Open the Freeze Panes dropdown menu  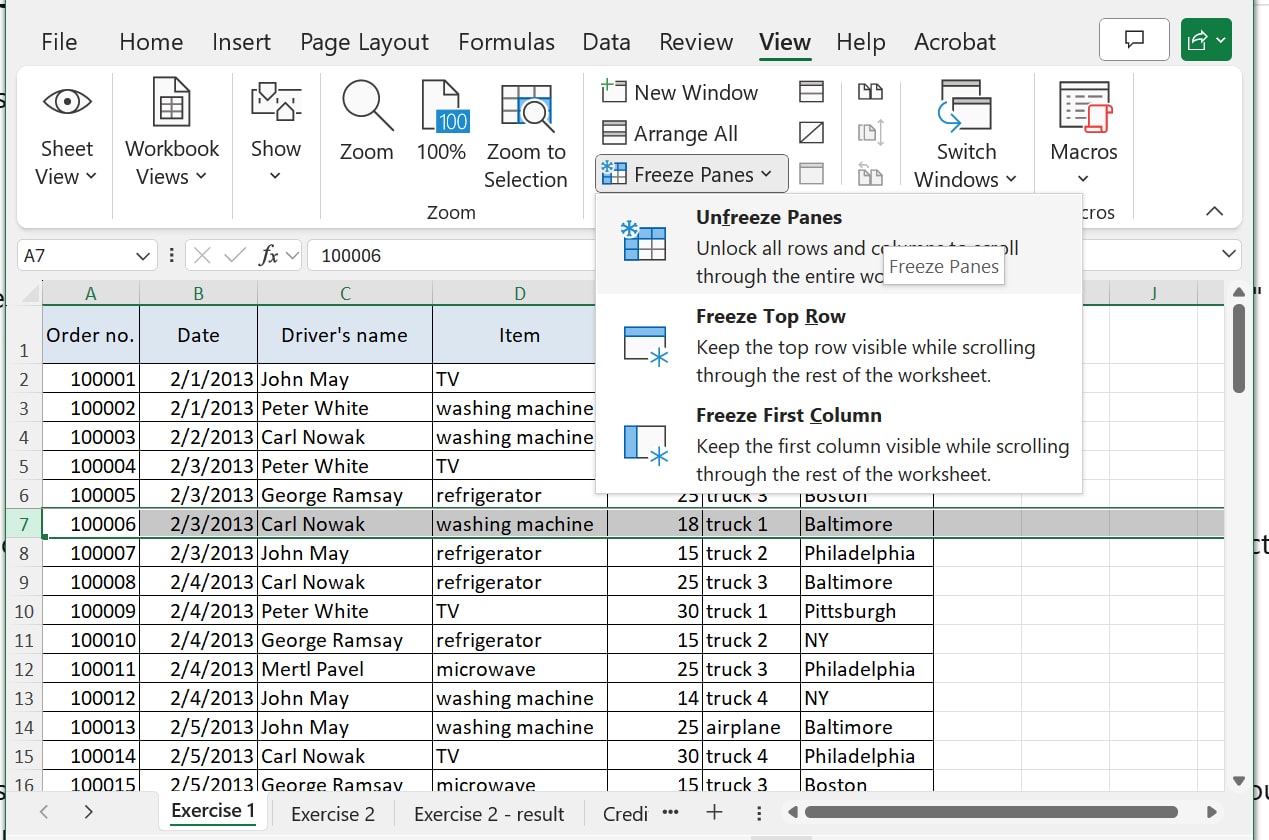[690, 173]
